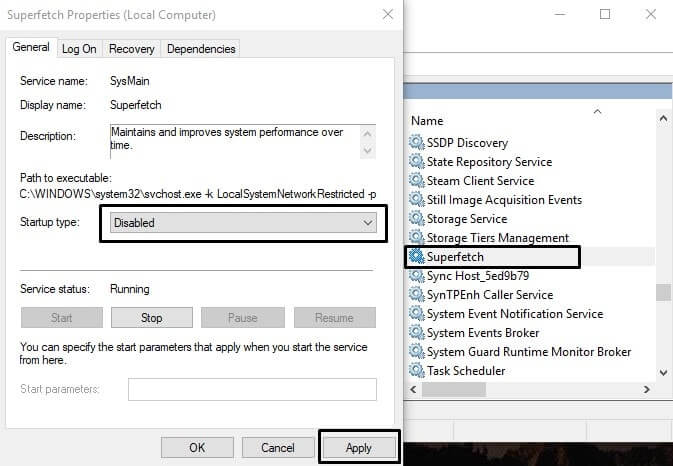Switch to the Log On tab
This screenshot has width=673, height=466.
79,49
